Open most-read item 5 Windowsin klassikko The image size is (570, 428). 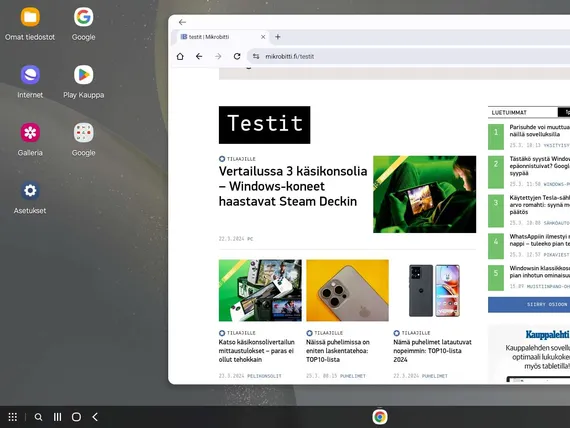(x=539, y=272)
